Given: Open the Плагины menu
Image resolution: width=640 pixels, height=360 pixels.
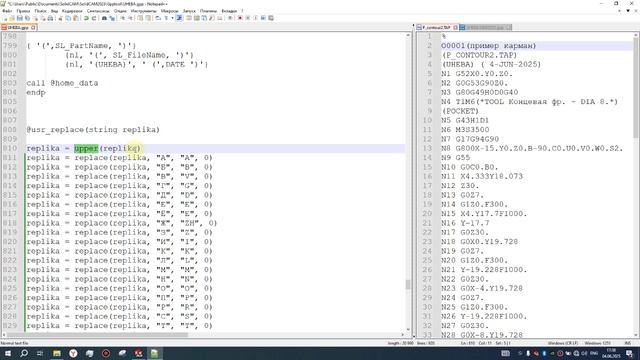Looking at the screenshot, I should (208, 11).
